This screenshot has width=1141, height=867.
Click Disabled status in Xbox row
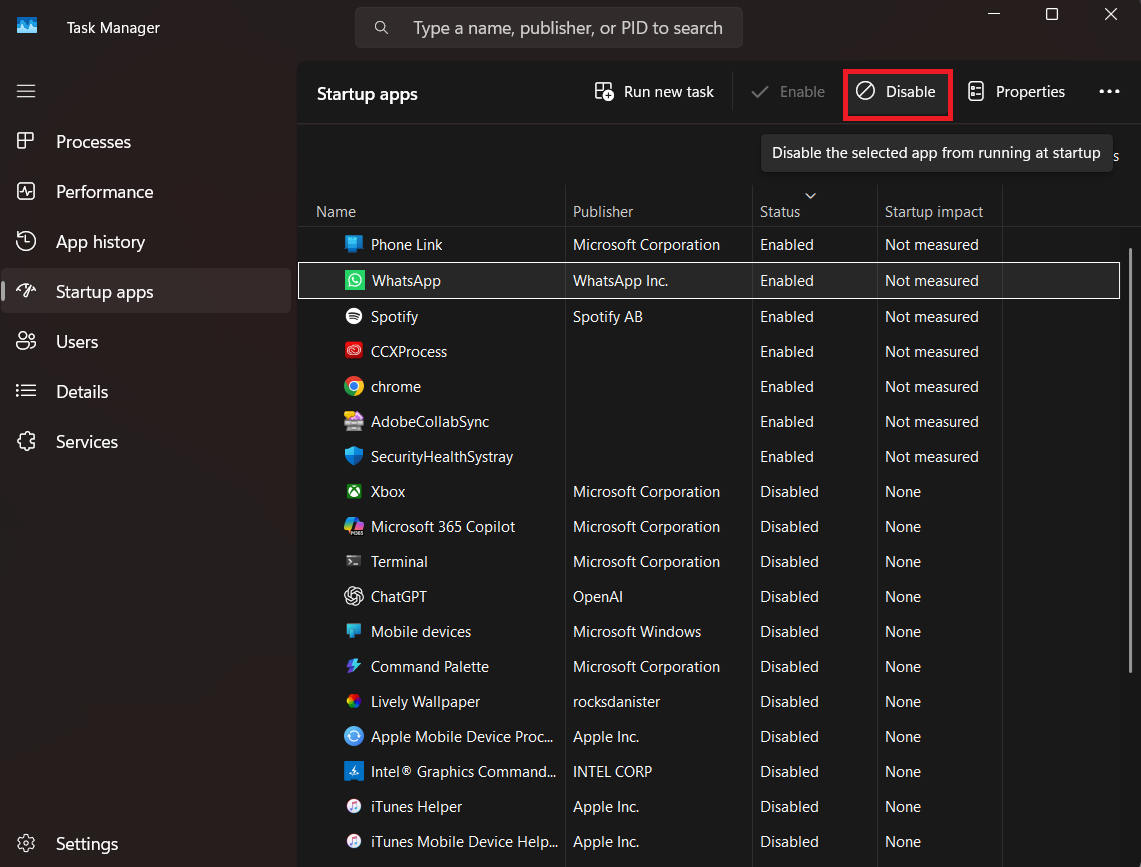[789, 492]
